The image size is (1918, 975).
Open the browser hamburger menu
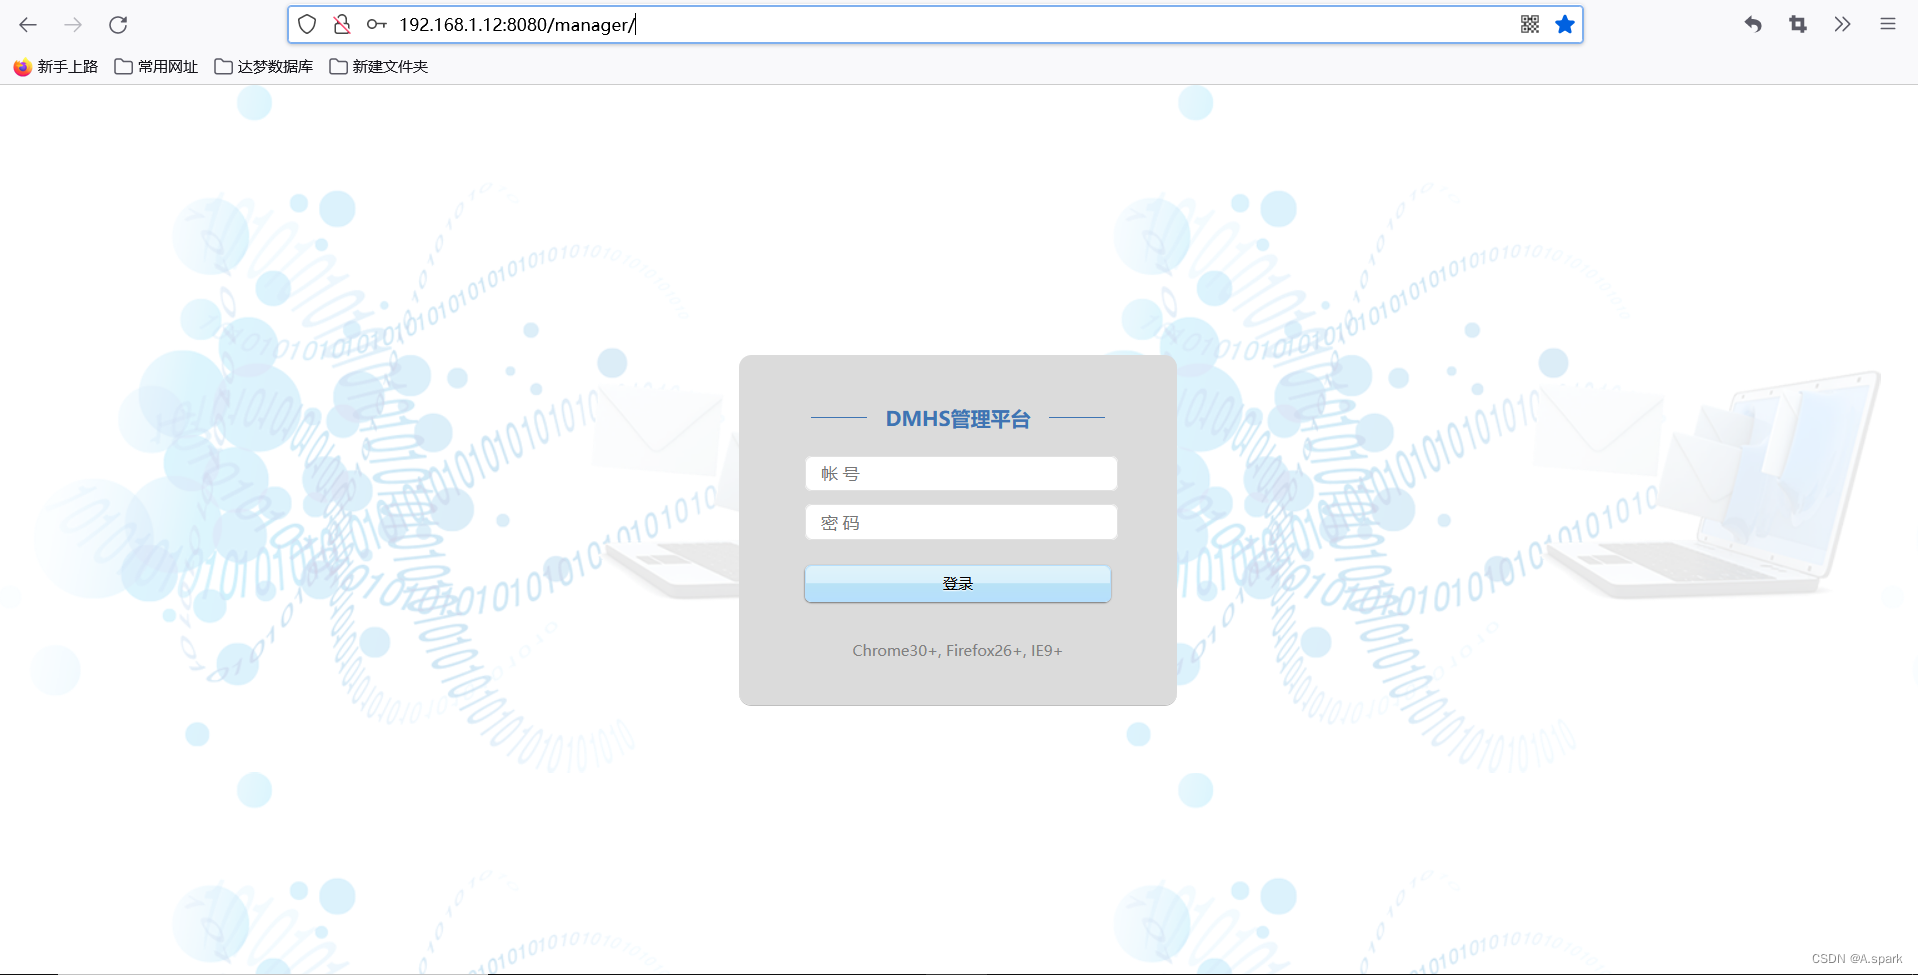pyautogui.click(x=1888, y=25)
